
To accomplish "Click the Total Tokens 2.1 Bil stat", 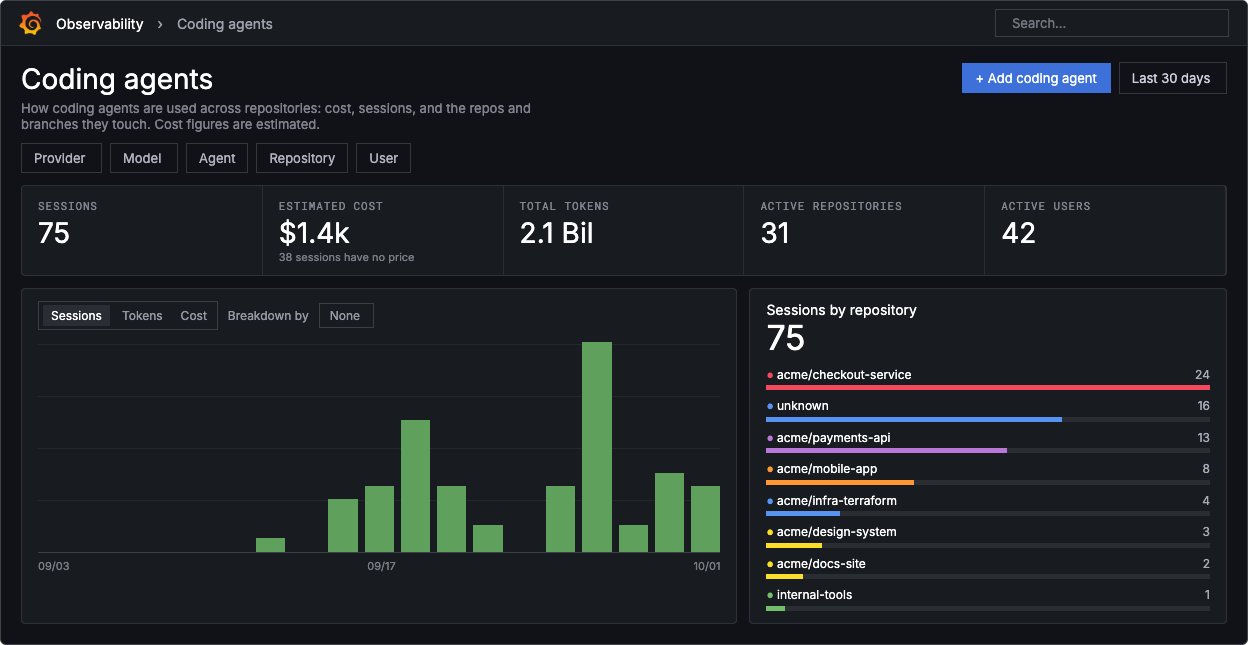I will click(x=556, y=233).
